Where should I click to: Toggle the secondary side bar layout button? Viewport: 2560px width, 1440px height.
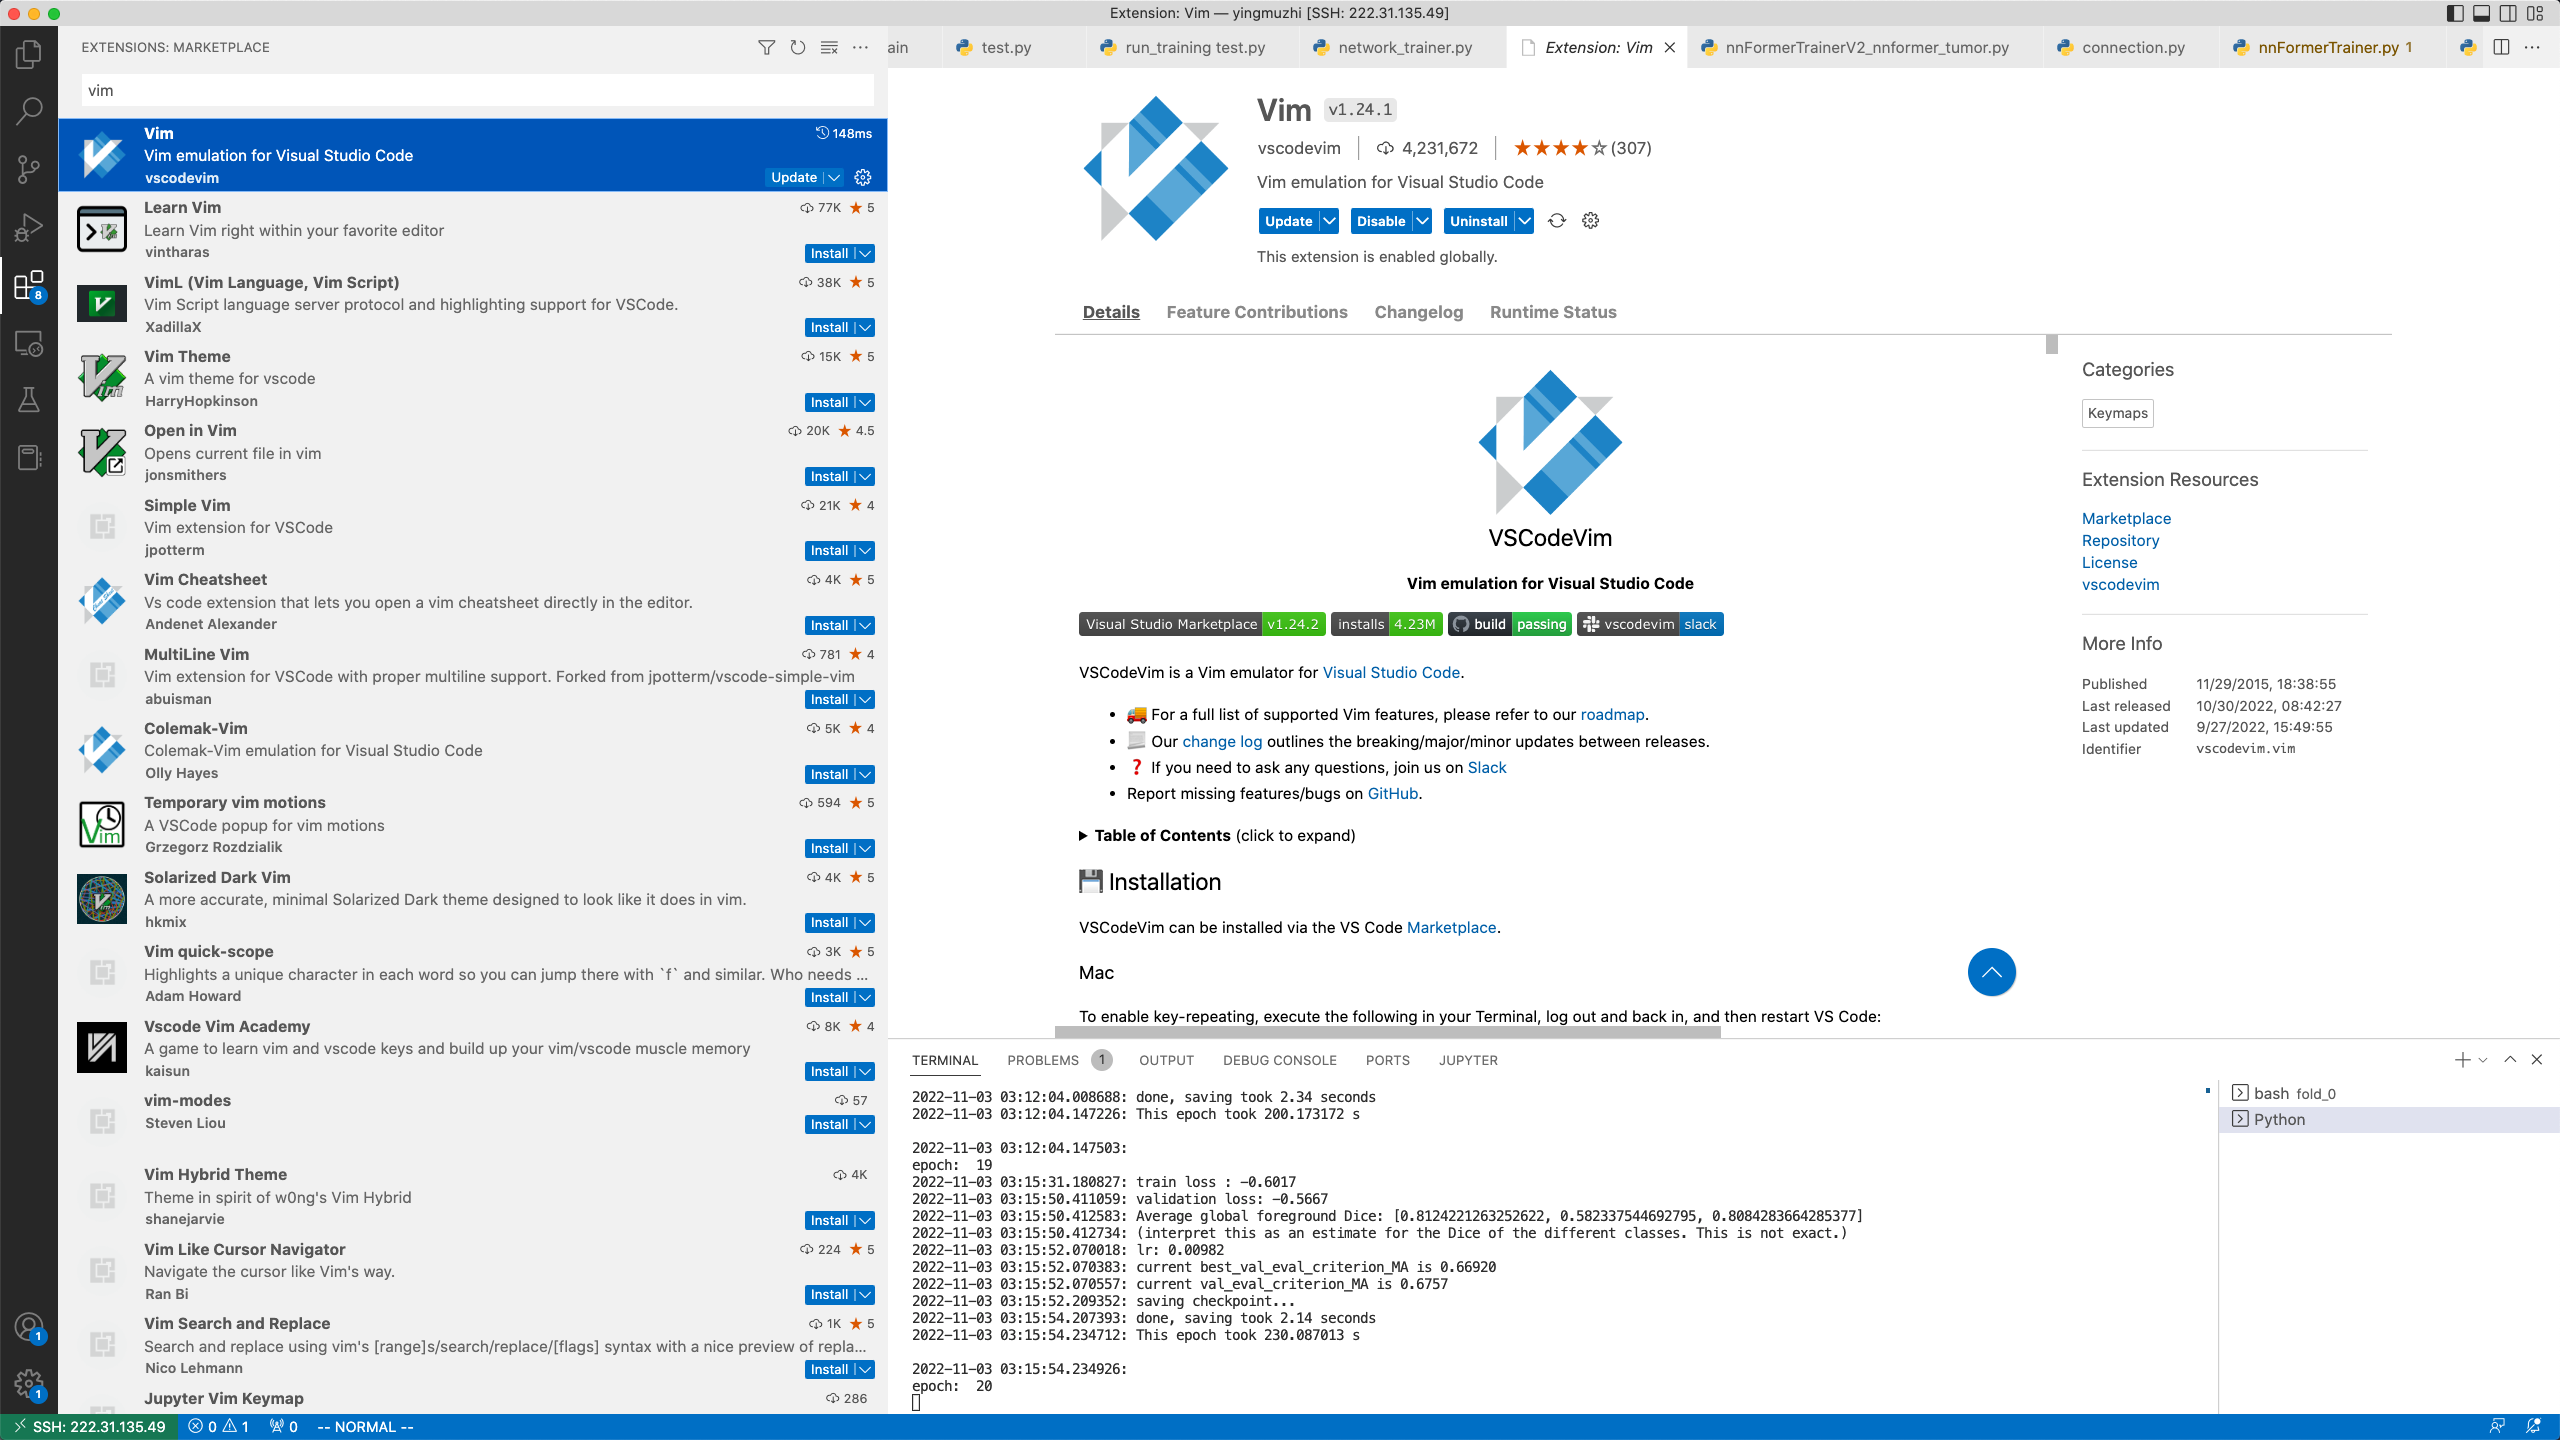click(x=2508, y=13)
